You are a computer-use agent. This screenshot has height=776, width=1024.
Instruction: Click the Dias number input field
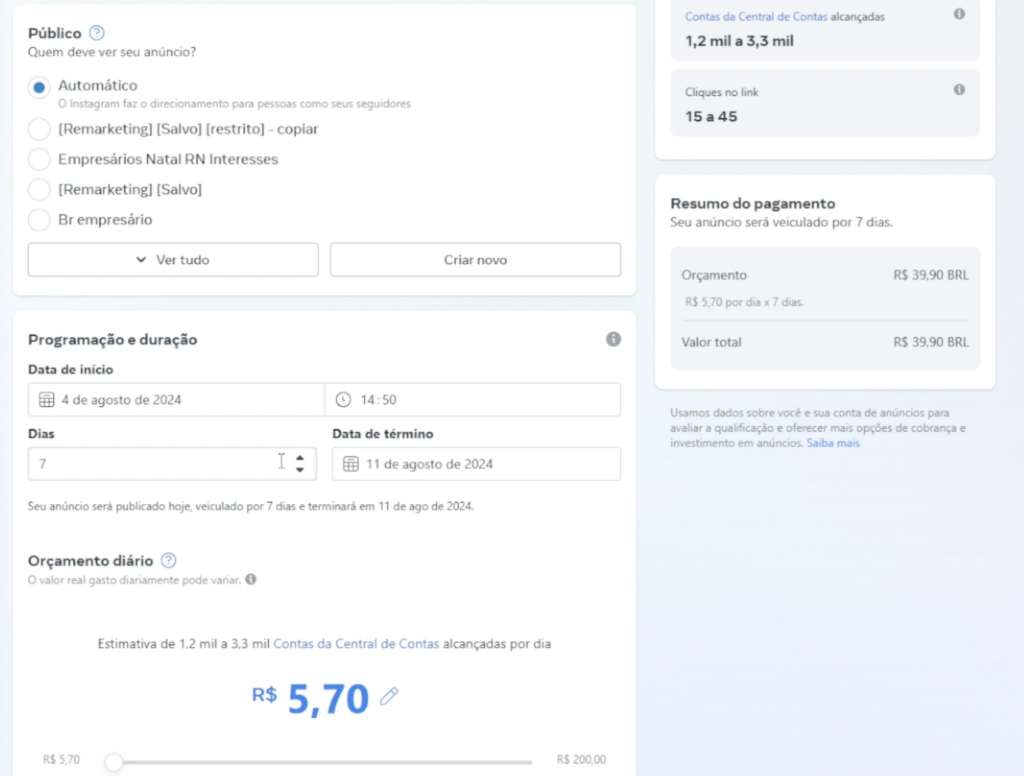click(x=150, y=464)
